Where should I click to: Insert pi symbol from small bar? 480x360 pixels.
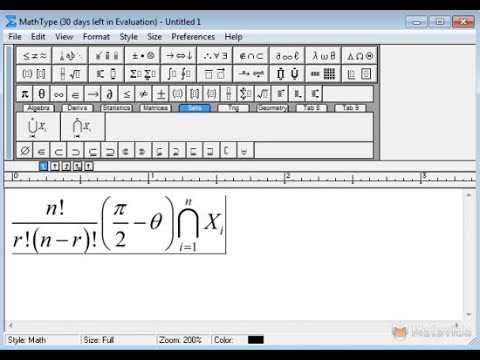point(25,94)
